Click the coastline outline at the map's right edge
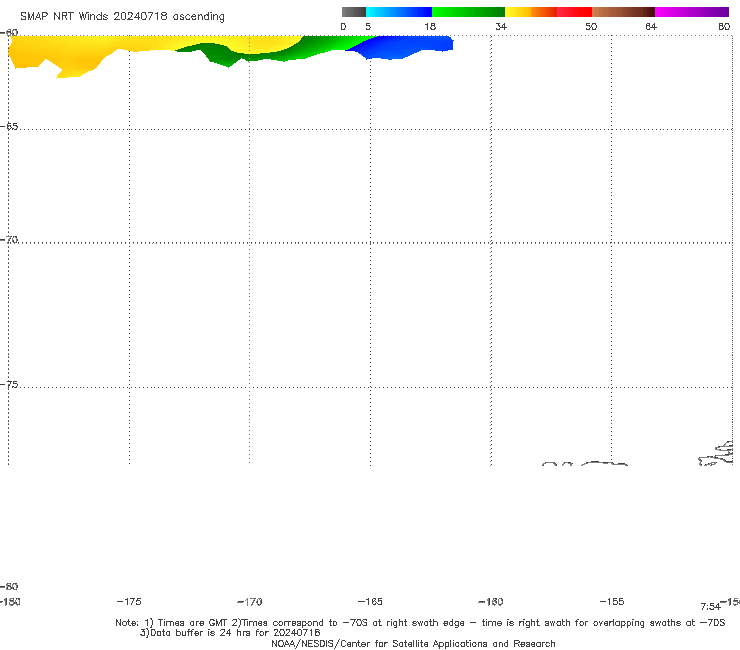The width and height of the screenshot is (740, 650). [717, 454]
